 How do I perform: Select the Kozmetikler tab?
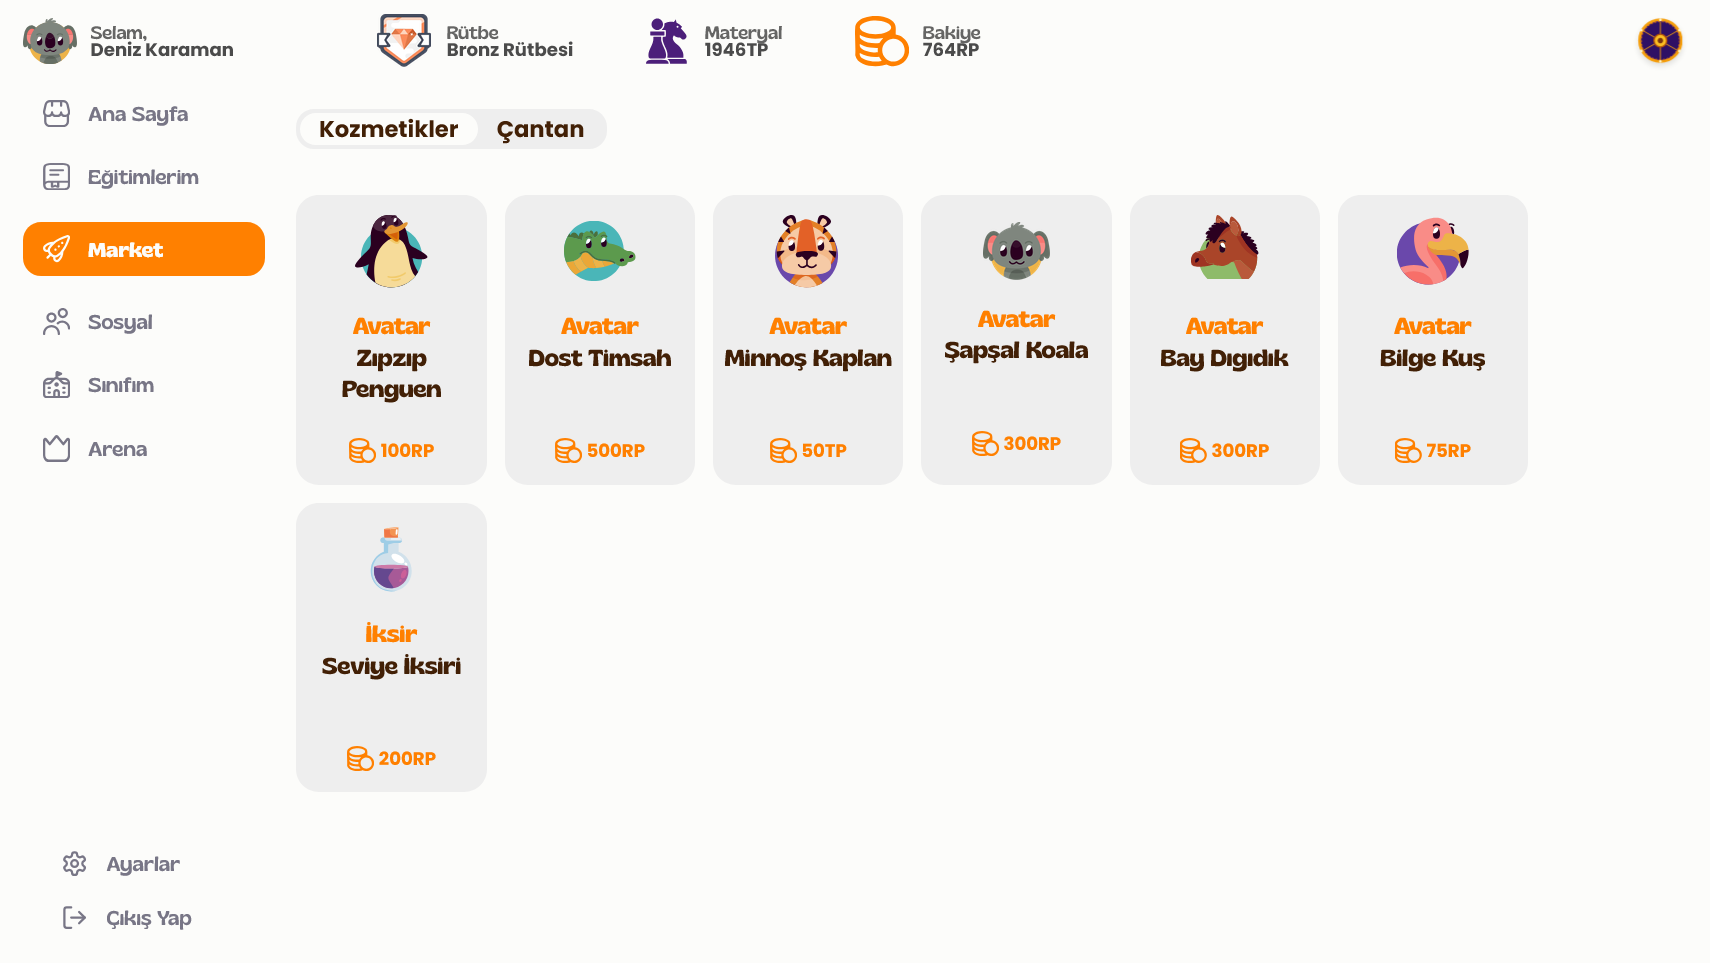[x=388, y=129]
